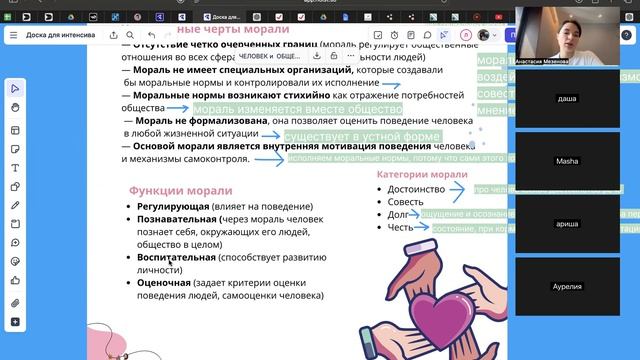The image size is (640, 360).
Task: Click the 'Категории морали' heading
Action: click(422, 174)
